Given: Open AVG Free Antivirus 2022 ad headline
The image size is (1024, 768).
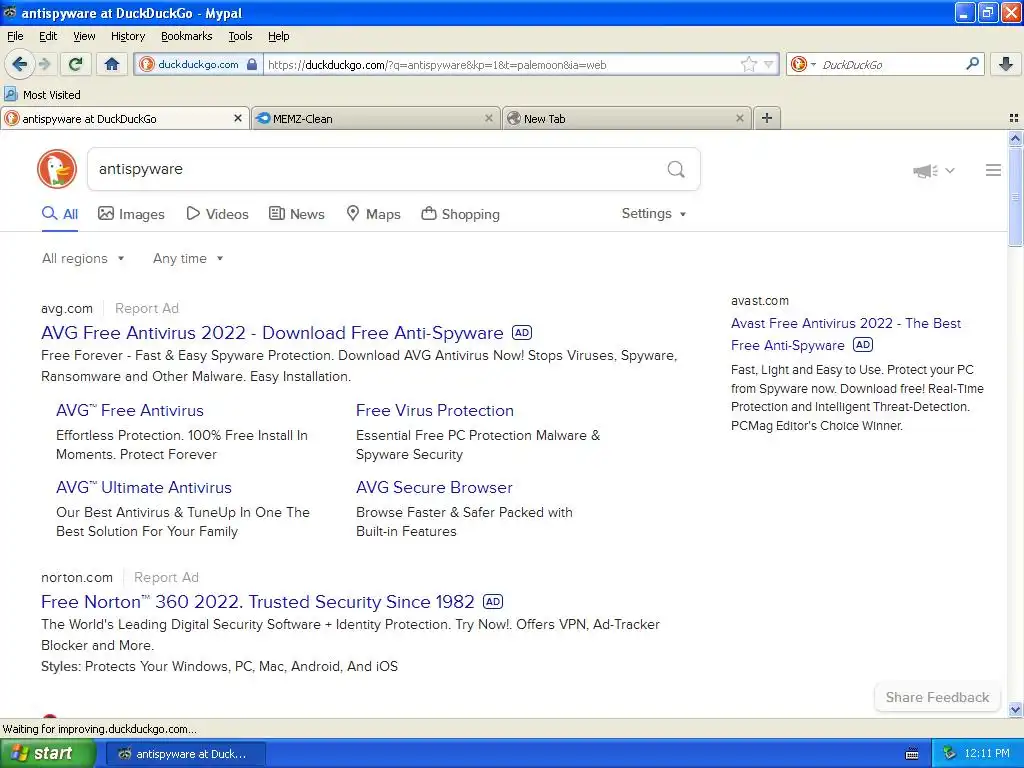Looking at the screenshot, I should click(272, 333).
